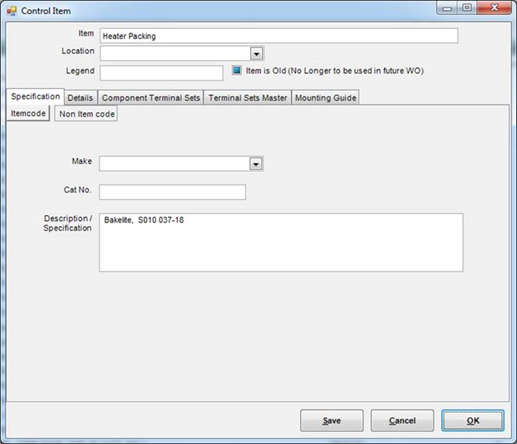Choose the Non Item code sub-tab
This screenshot has width=517, height=444.
pos(86,114)
